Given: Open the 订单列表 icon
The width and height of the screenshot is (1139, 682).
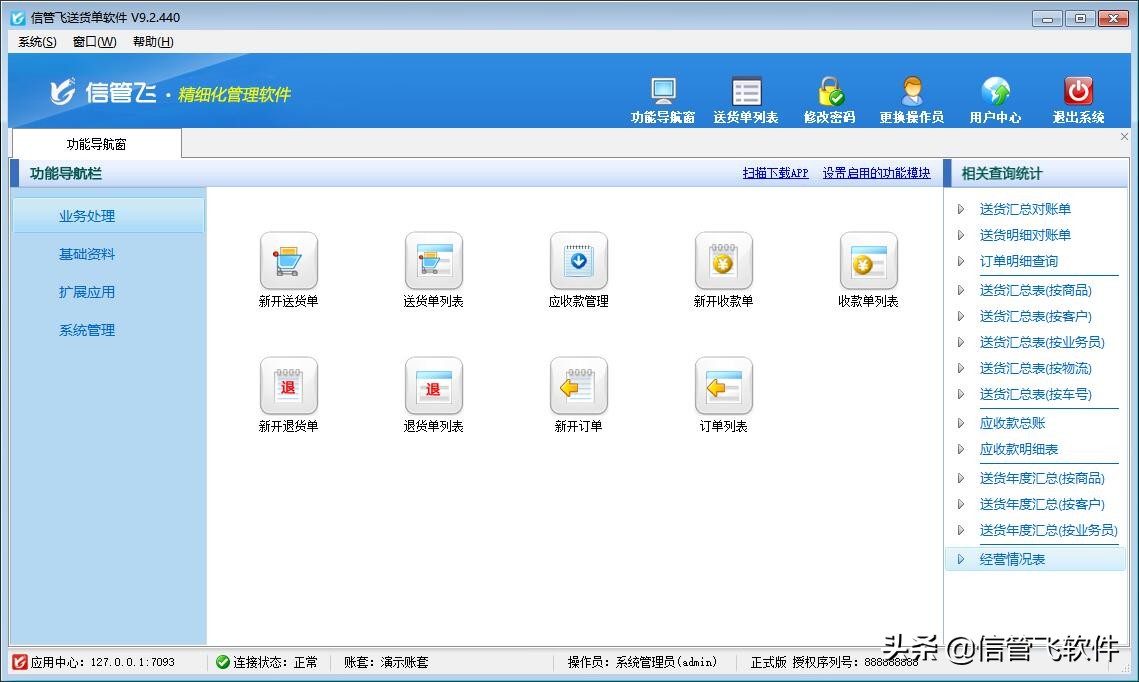Looking at the screenshot, I should pyautogui.click(x=723, y=386).
